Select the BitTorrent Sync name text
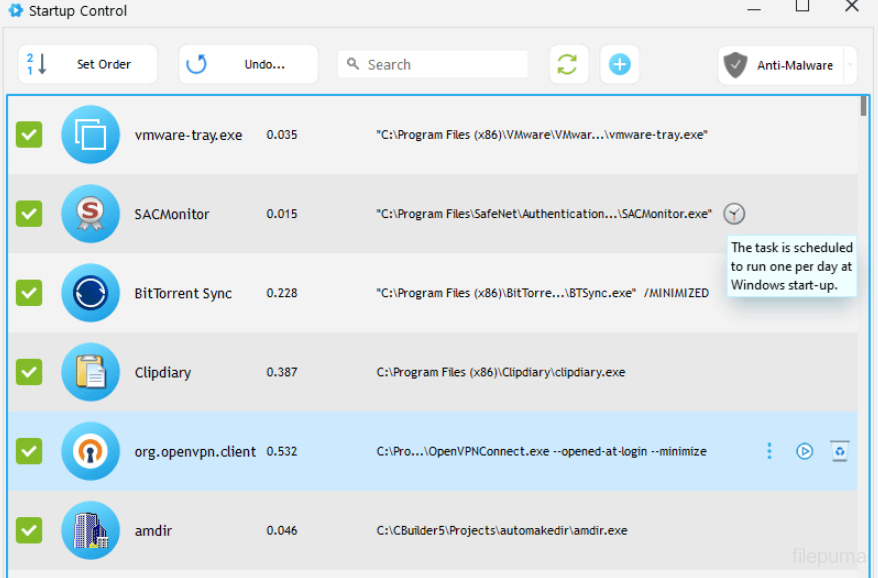The width and height of the screenshot is (878, 578). [183, 293]
